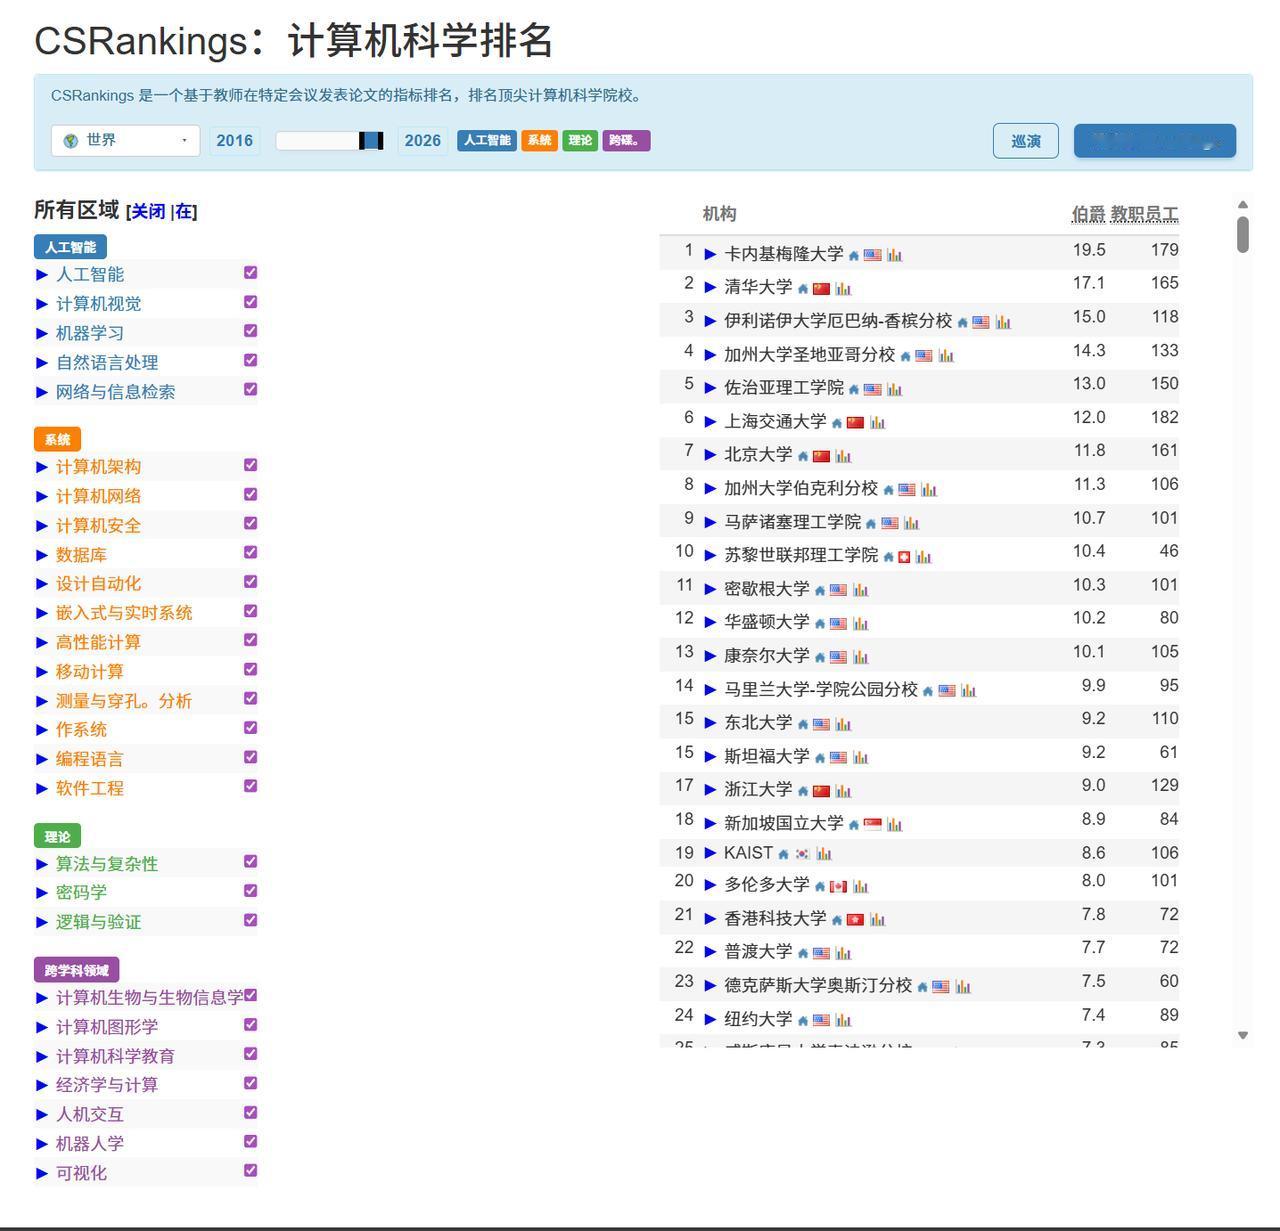
Task: Open the home icon for 新加坡国立大学
Action: pos(853,825)
